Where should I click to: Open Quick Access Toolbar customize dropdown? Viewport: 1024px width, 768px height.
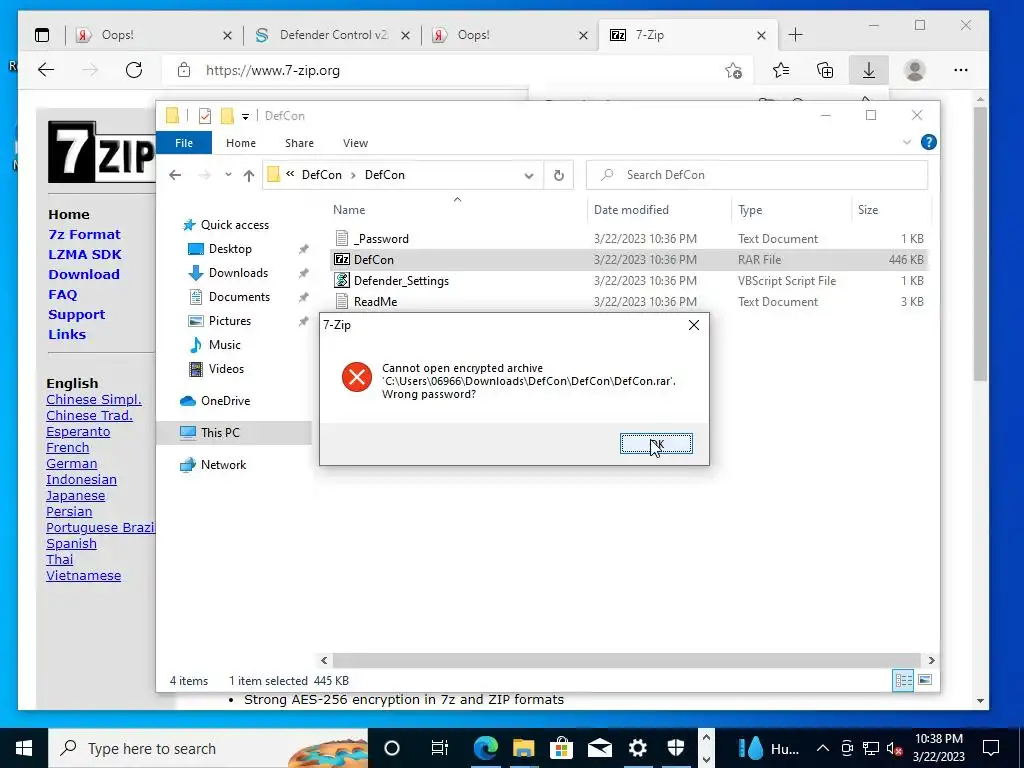point(246,116)
